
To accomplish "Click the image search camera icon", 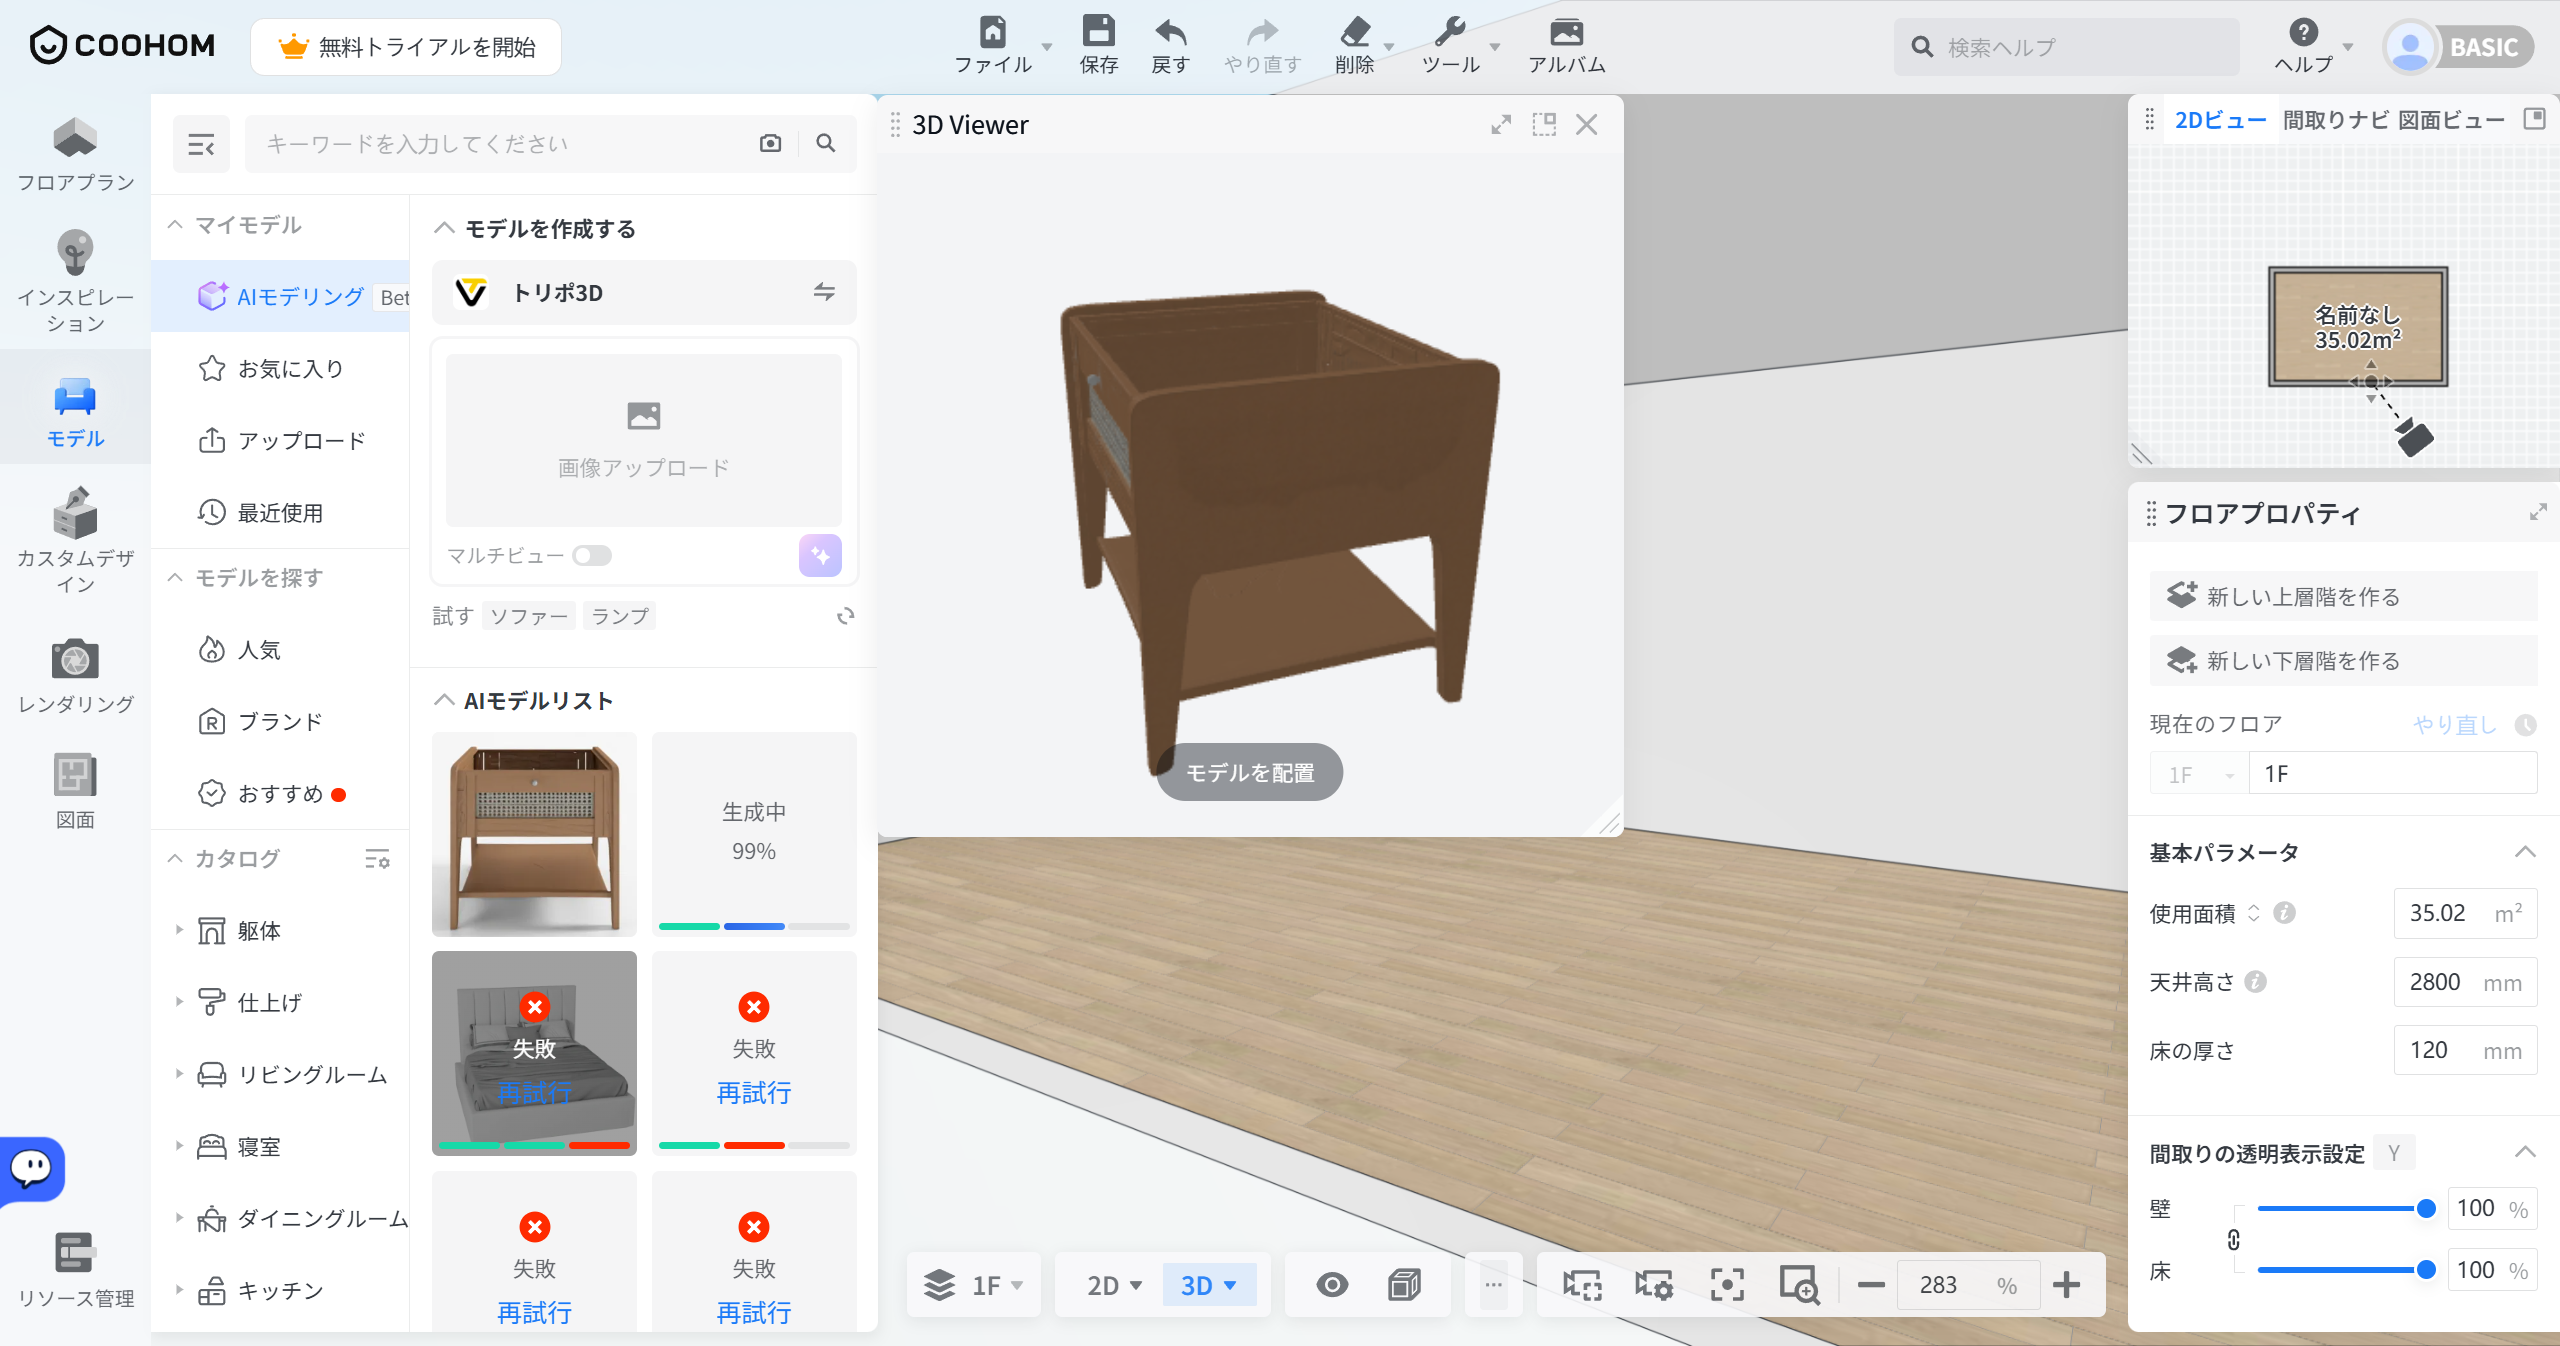I will tap(770, 143).
